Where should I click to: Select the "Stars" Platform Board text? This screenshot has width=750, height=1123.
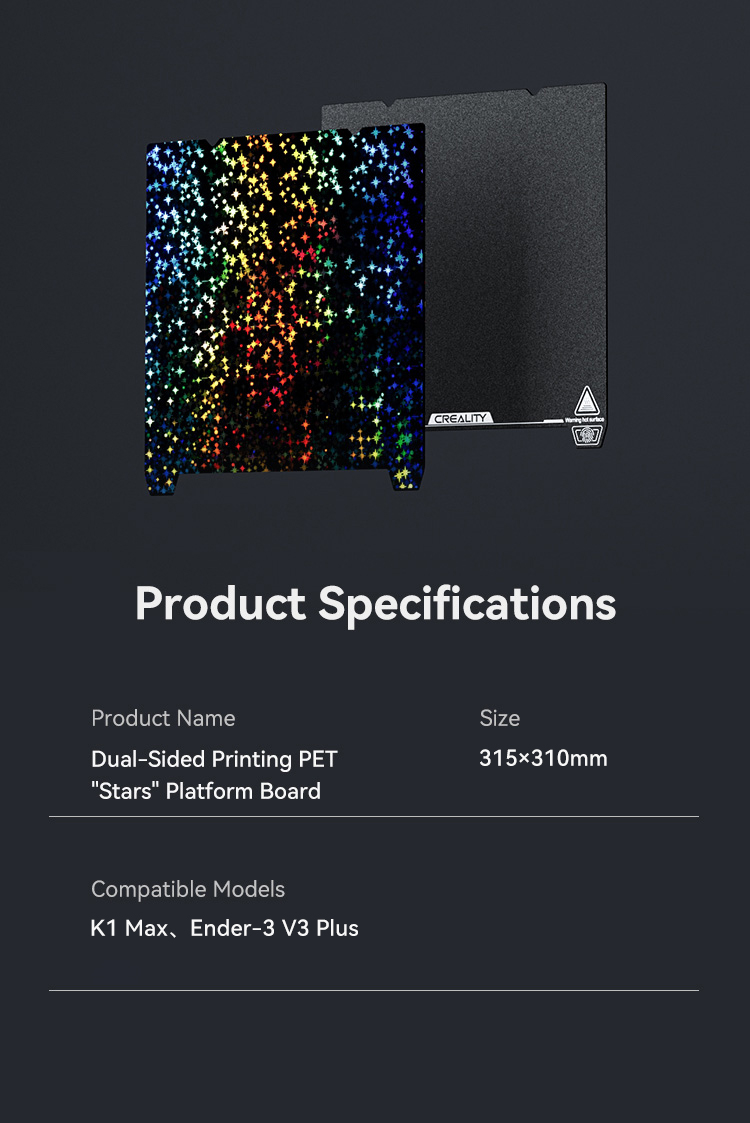tap(206, 791)
